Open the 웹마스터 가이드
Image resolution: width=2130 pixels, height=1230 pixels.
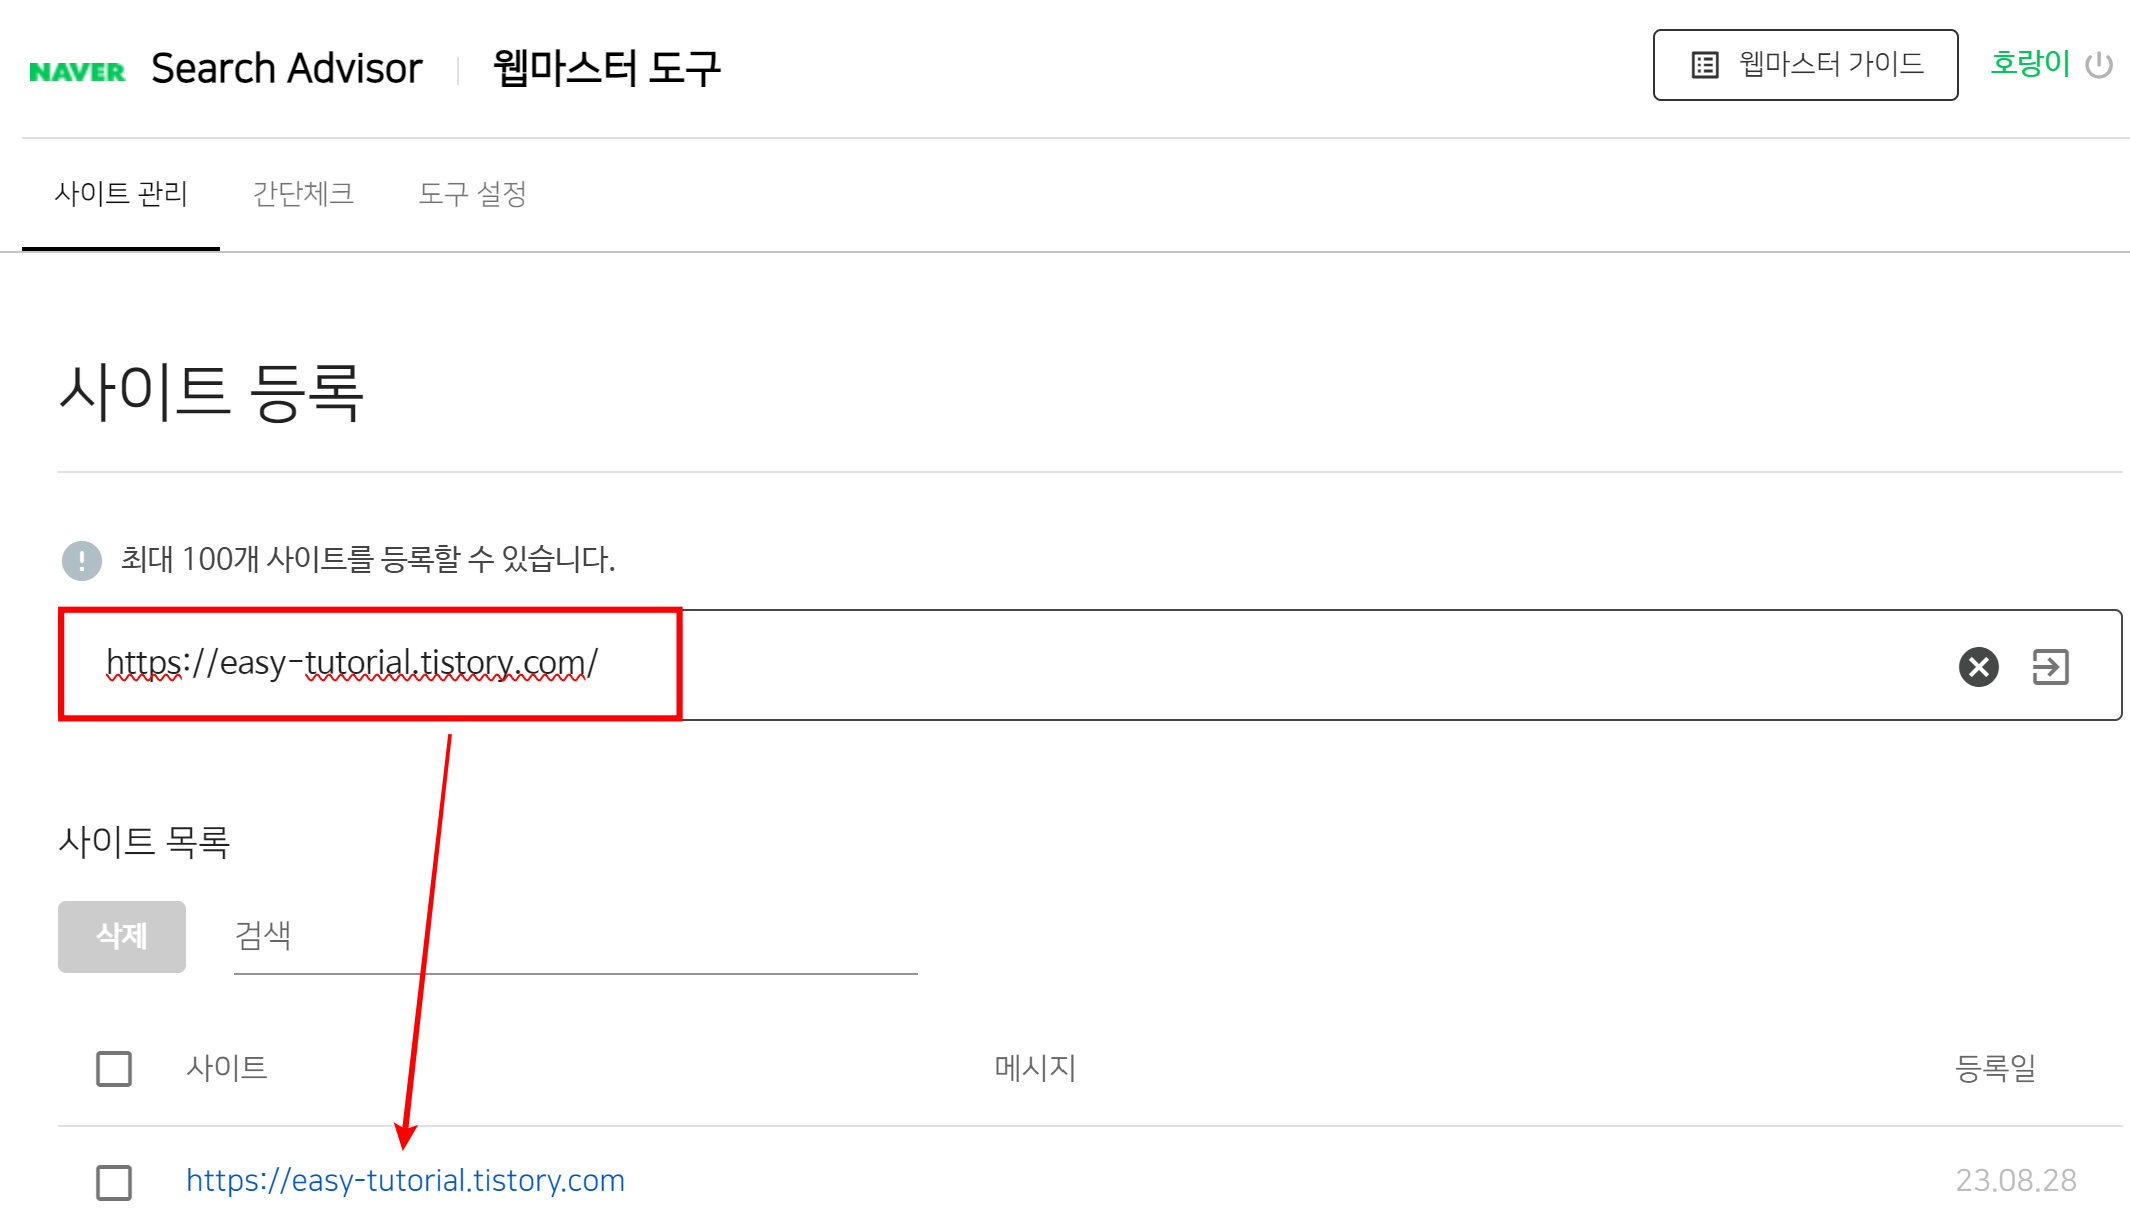pos(1805,64)
